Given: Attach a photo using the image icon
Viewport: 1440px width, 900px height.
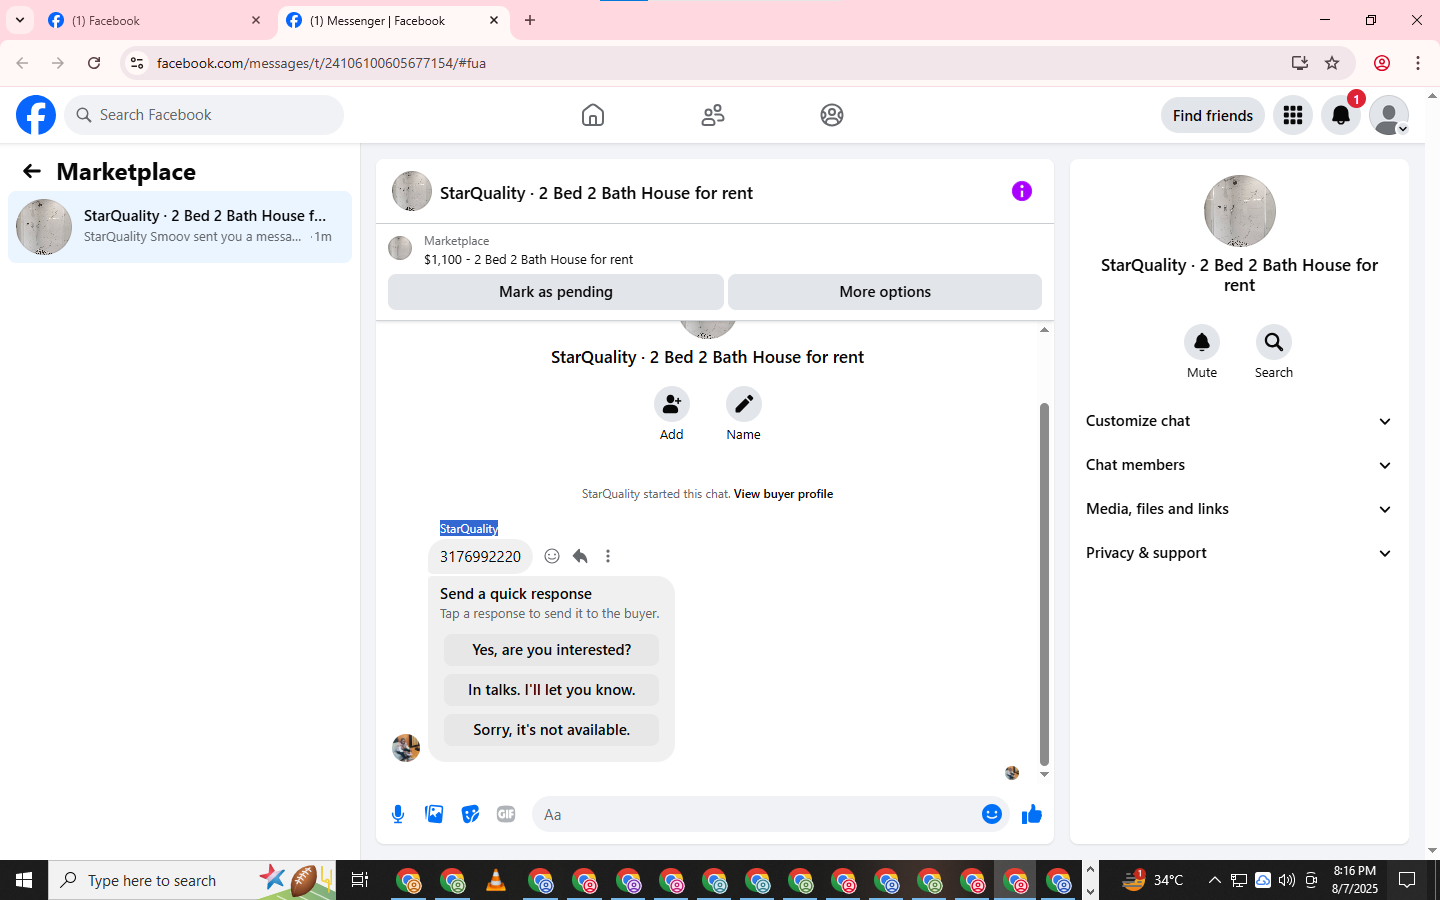Looking at the screenshot, I should pyautogui.click(x=434, y=814).
